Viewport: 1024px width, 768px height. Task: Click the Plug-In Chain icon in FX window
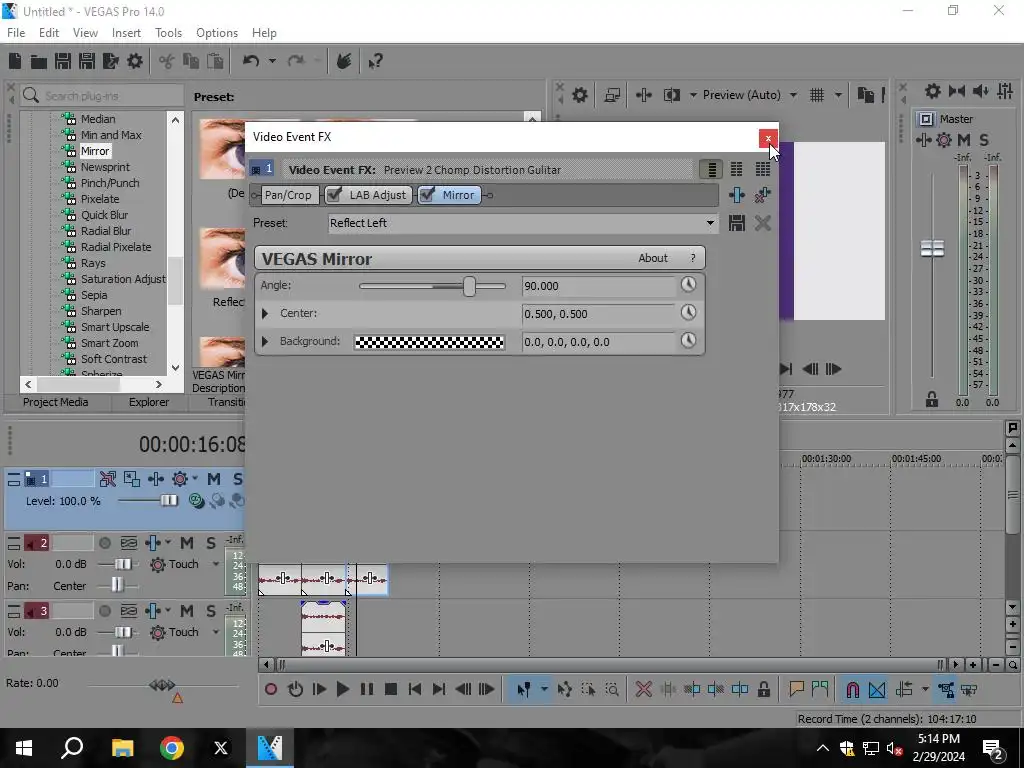(x=737, y=195)
